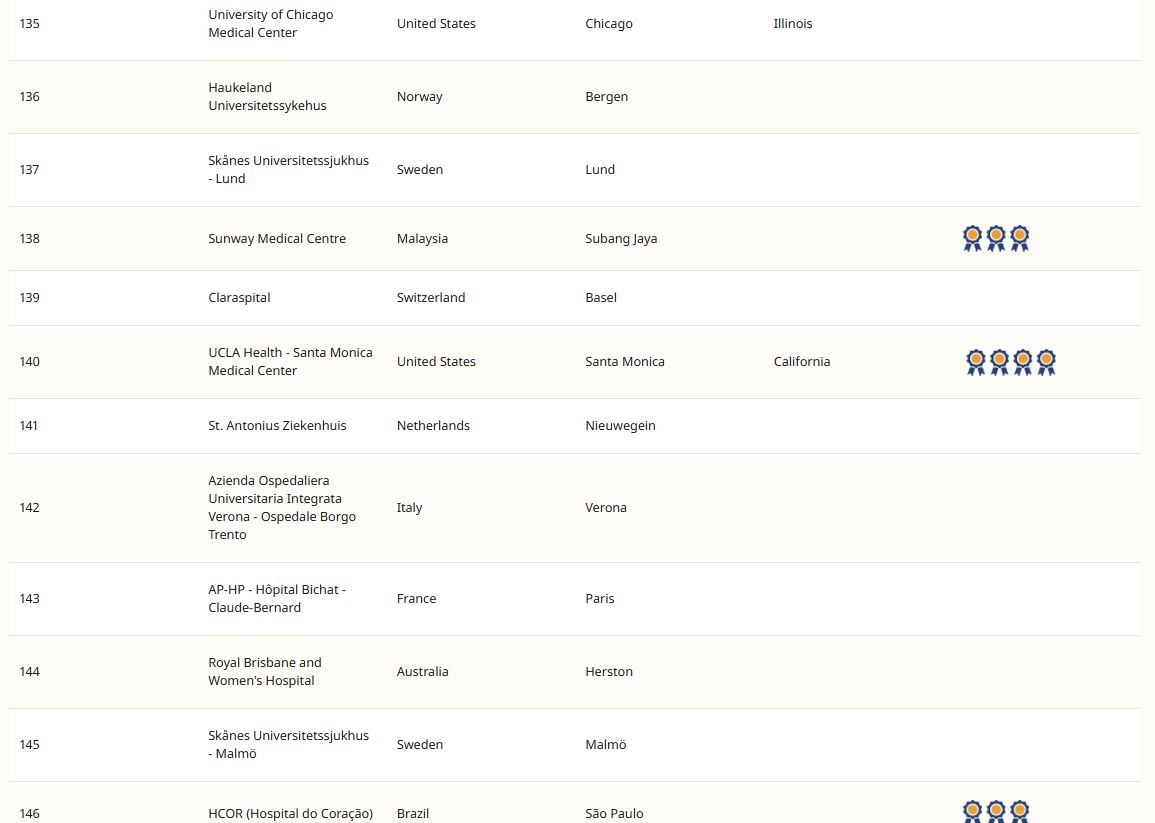Click fourth award ribbon in UCLA Health row
This screenshot has height=823, width=1155.
tap(1046, 362)
